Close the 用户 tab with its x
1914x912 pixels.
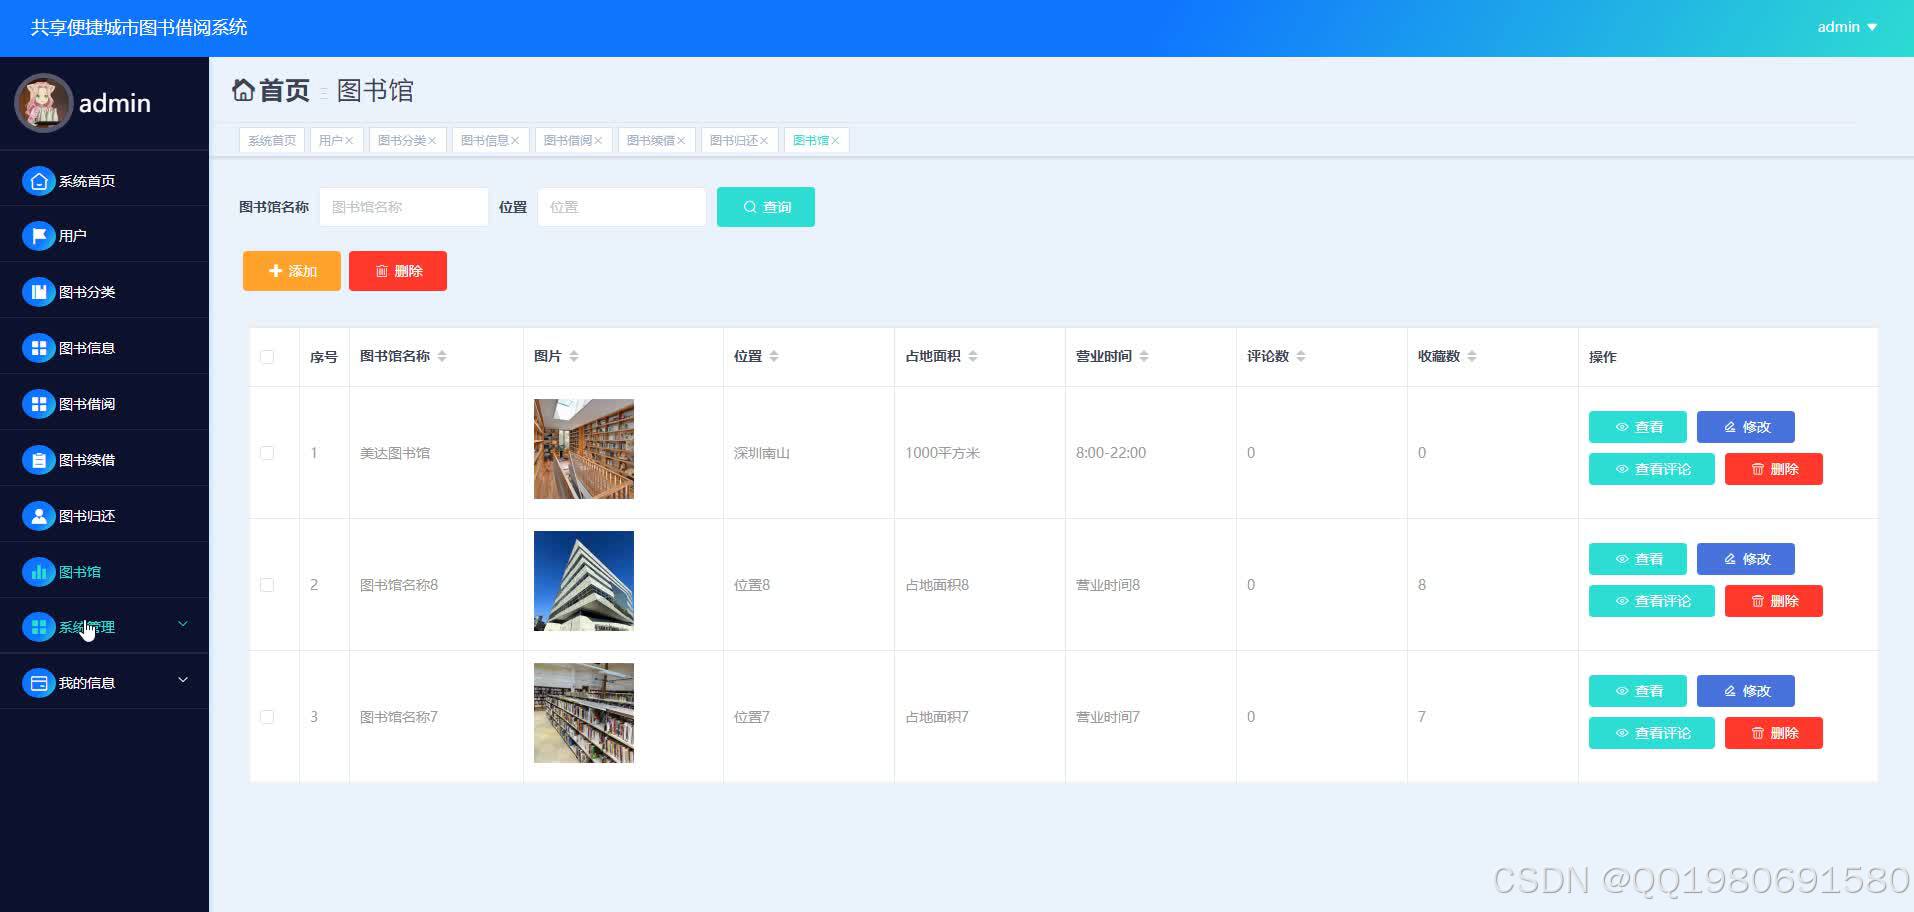click(349, 141)
